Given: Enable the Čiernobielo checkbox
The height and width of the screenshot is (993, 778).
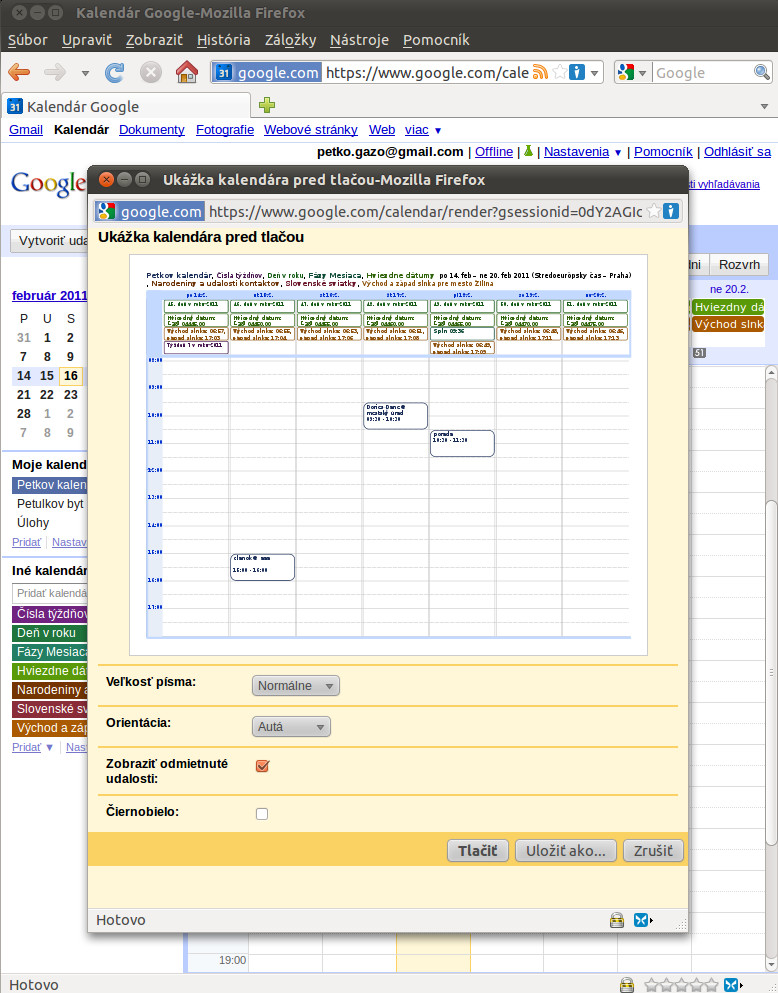Looking at the screenshot, I should tap(262, 814).
